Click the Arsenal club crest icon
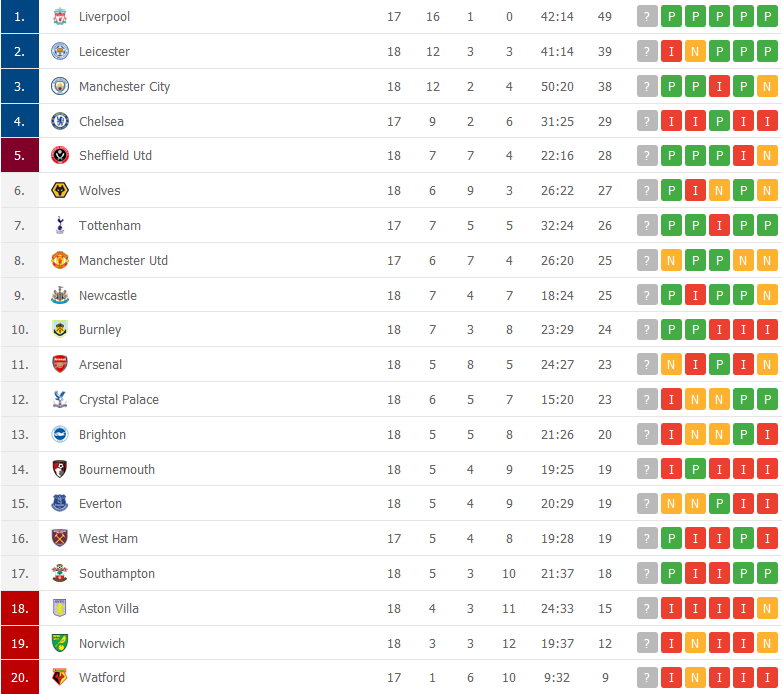Viewport: 782px width, 694px height. tap(60, 365)
